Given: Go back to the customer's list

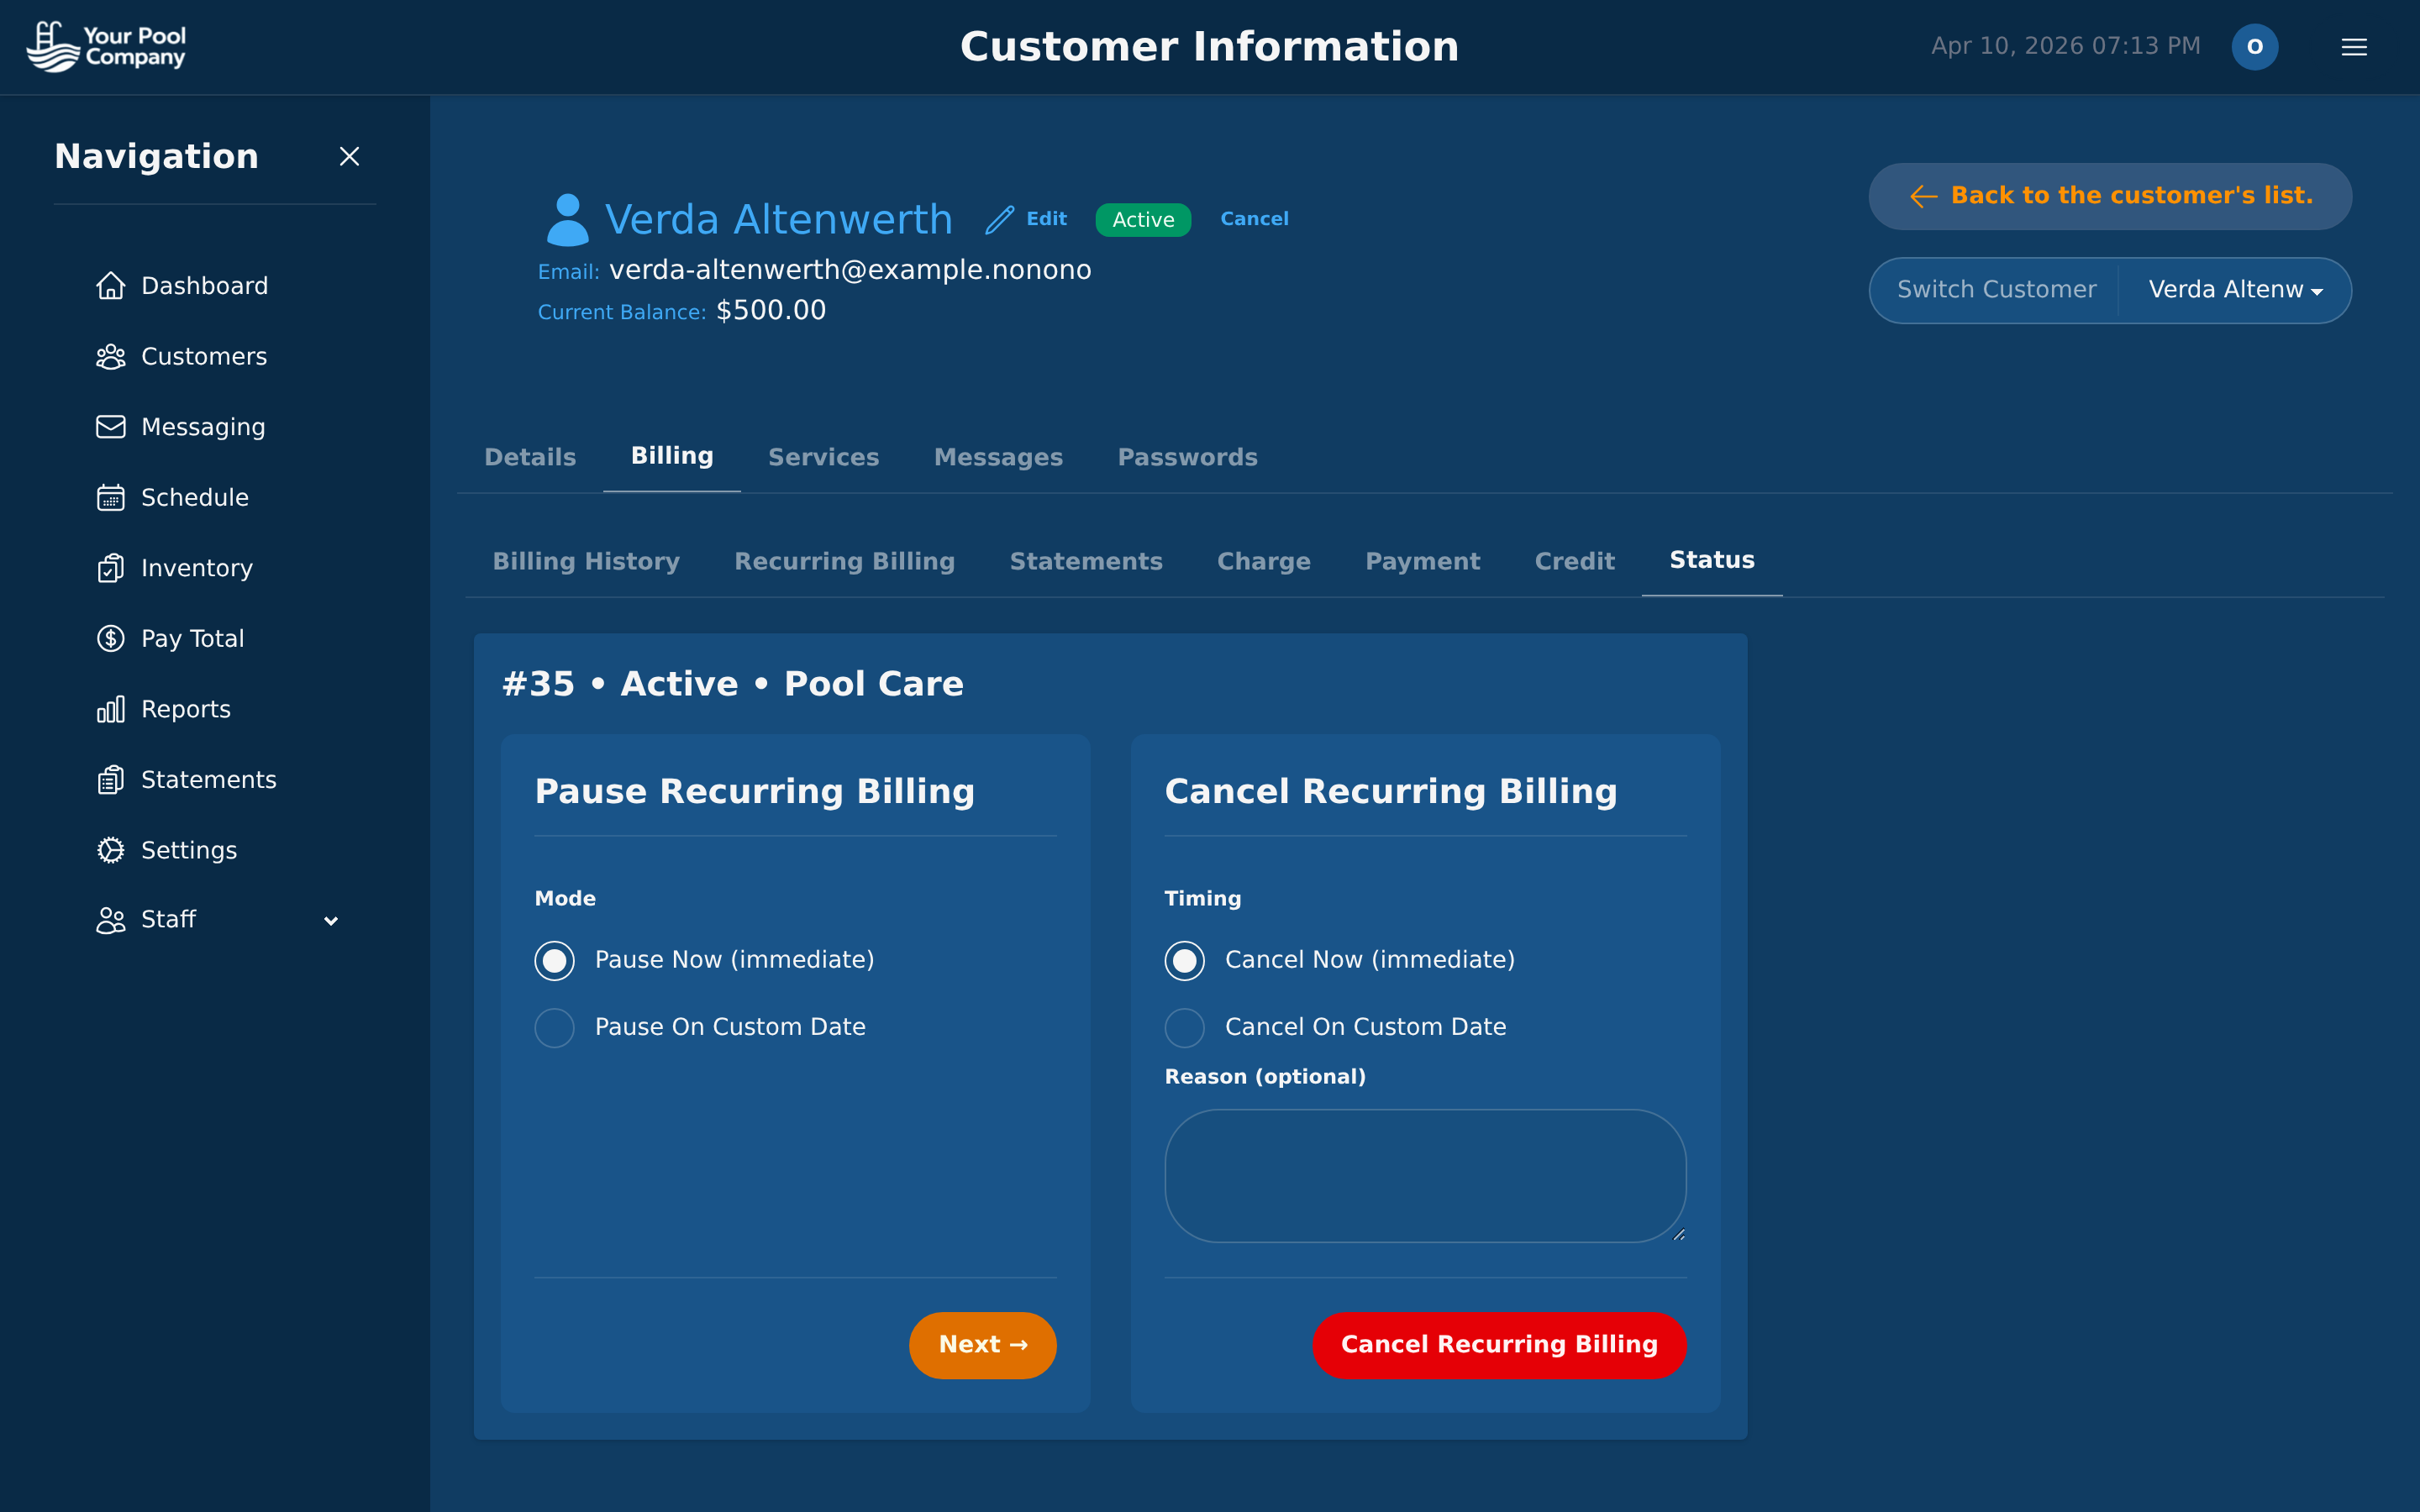Looking at the screenshot, I should coord(2108,195).
